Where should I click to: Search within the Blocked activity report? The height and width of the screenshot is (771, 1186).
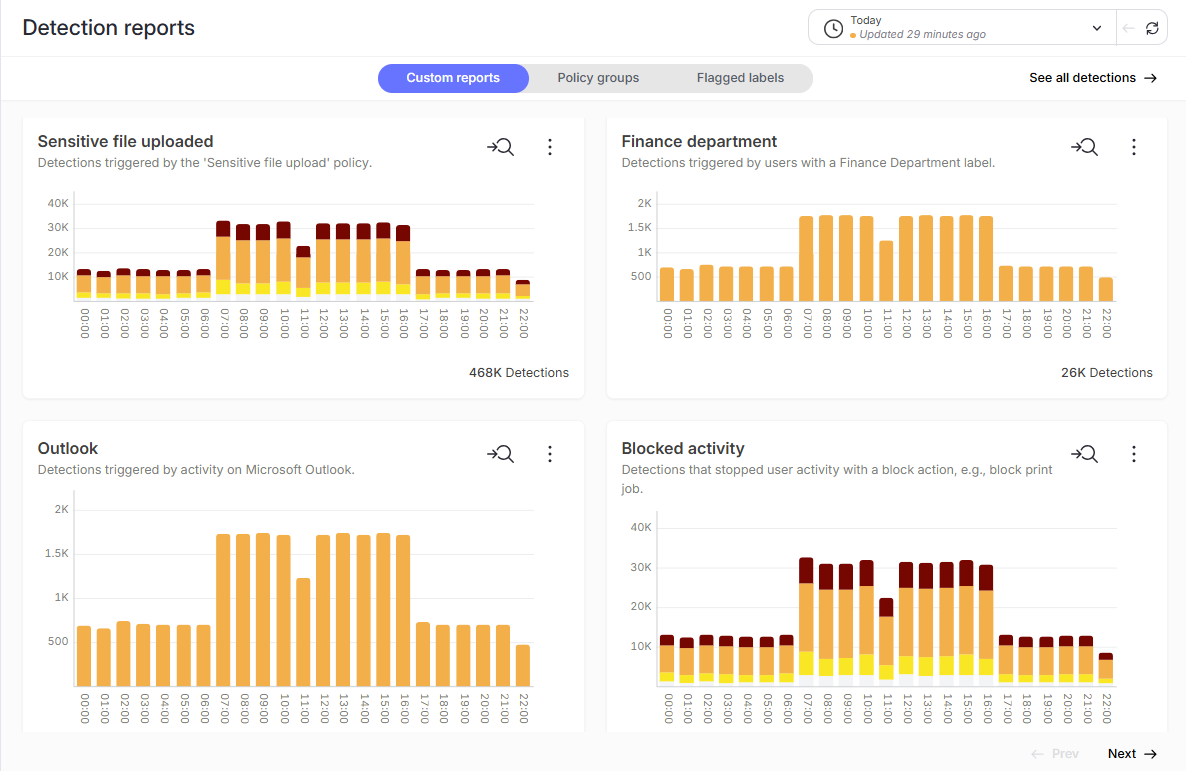pos(1085,453)
